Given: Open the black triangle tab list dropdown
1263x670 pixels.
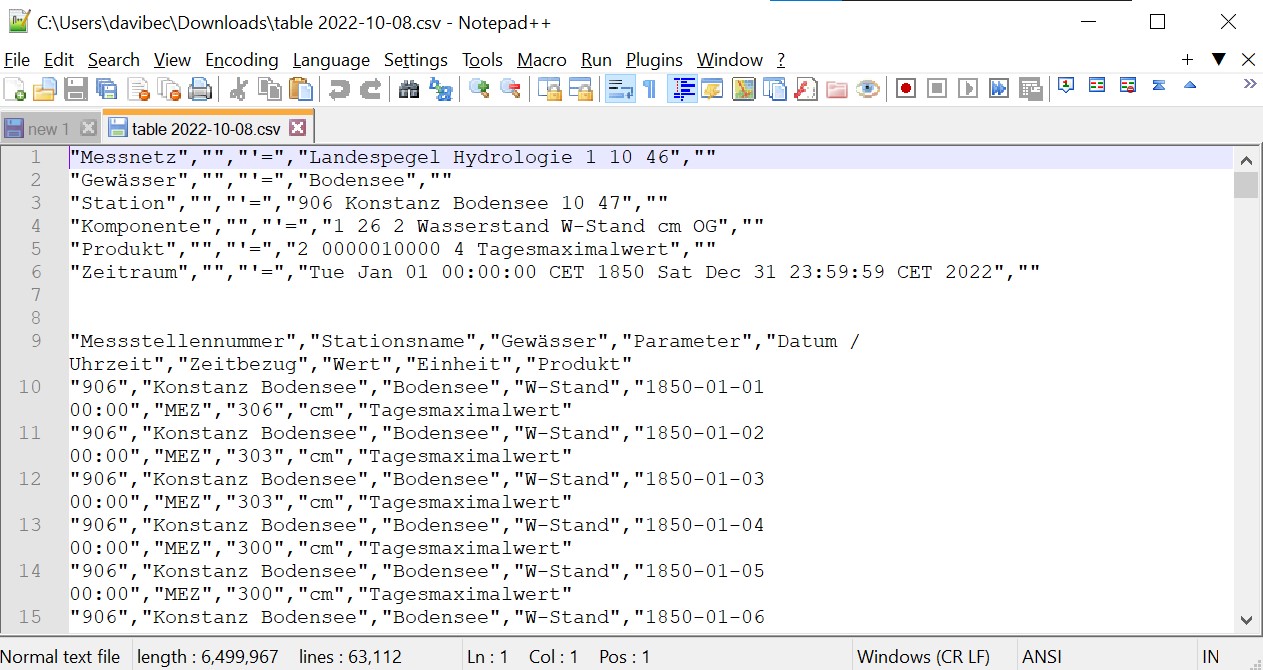Looking at the screenshot, I should (x=1218, y=60).
